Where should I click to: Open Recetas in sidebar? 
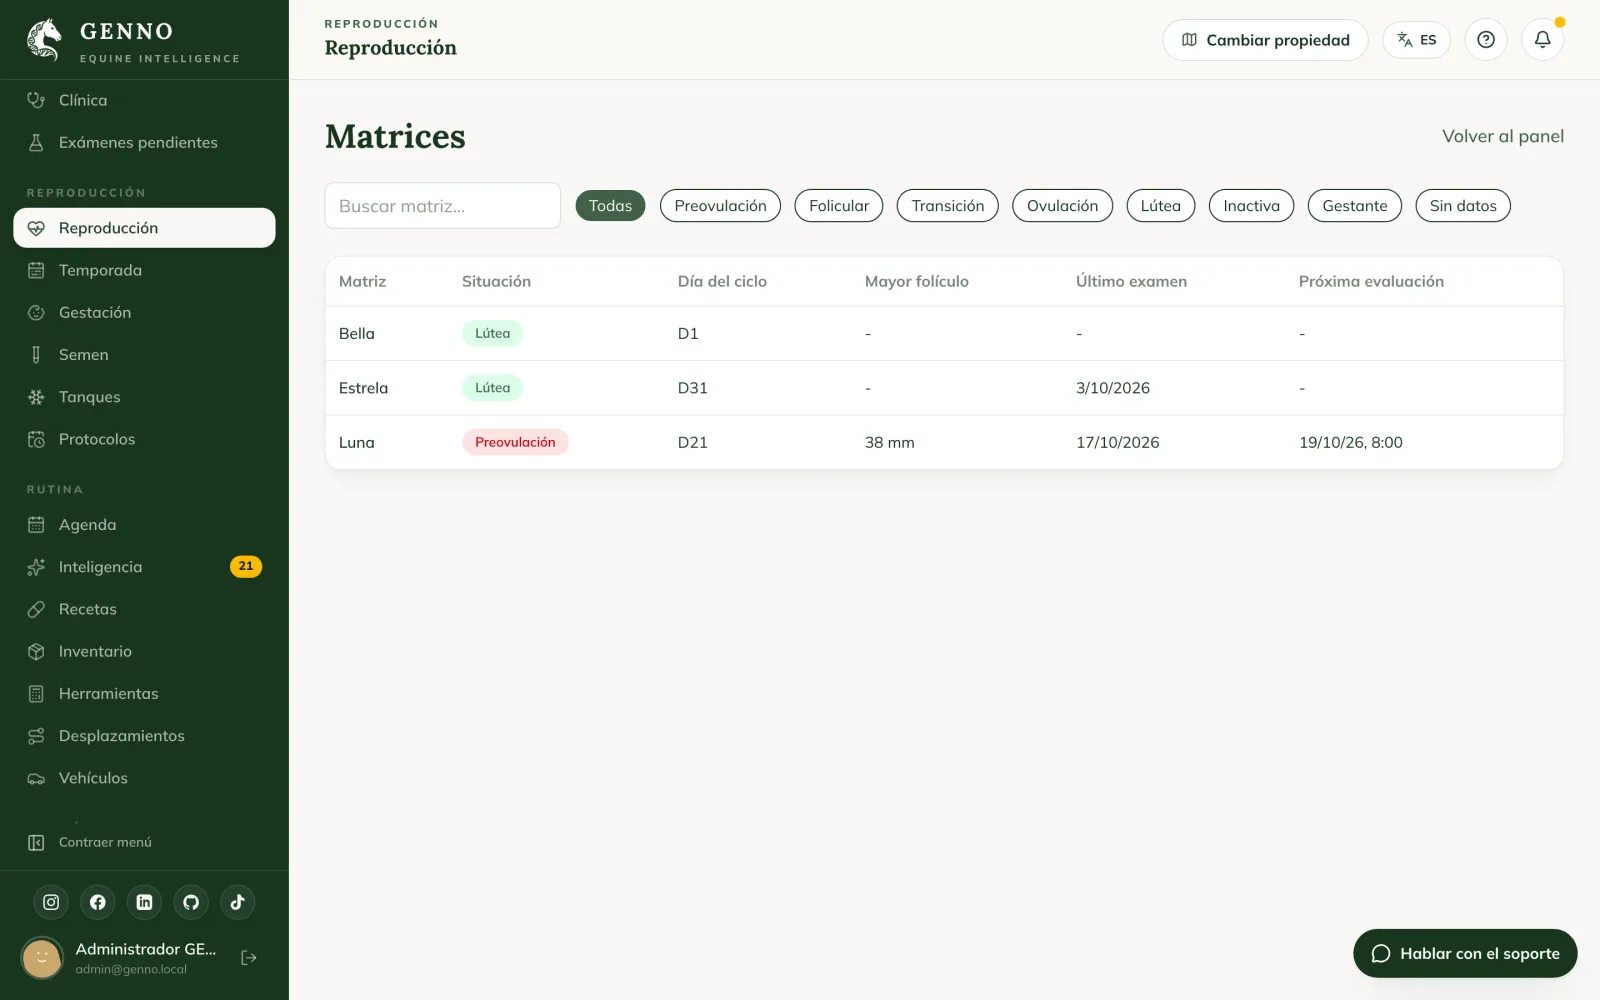coord(144,609)
